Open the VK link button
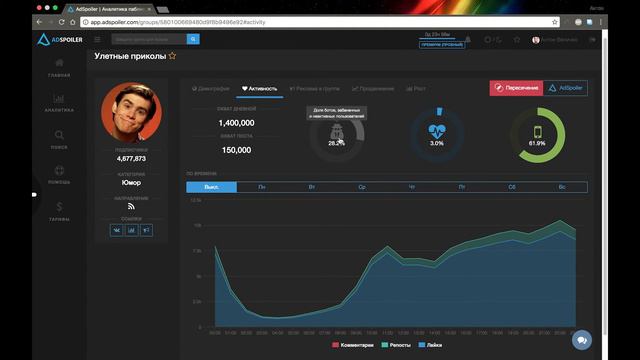Image resolution: width=640 pixels, height=360 pixels. coord(116,230)
